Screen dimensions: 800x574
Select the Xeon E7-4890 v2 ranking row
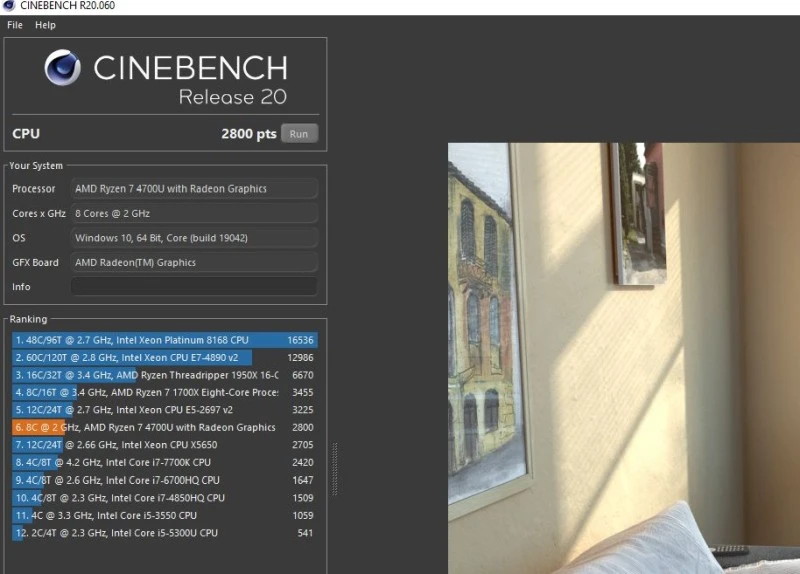point(165,358)
